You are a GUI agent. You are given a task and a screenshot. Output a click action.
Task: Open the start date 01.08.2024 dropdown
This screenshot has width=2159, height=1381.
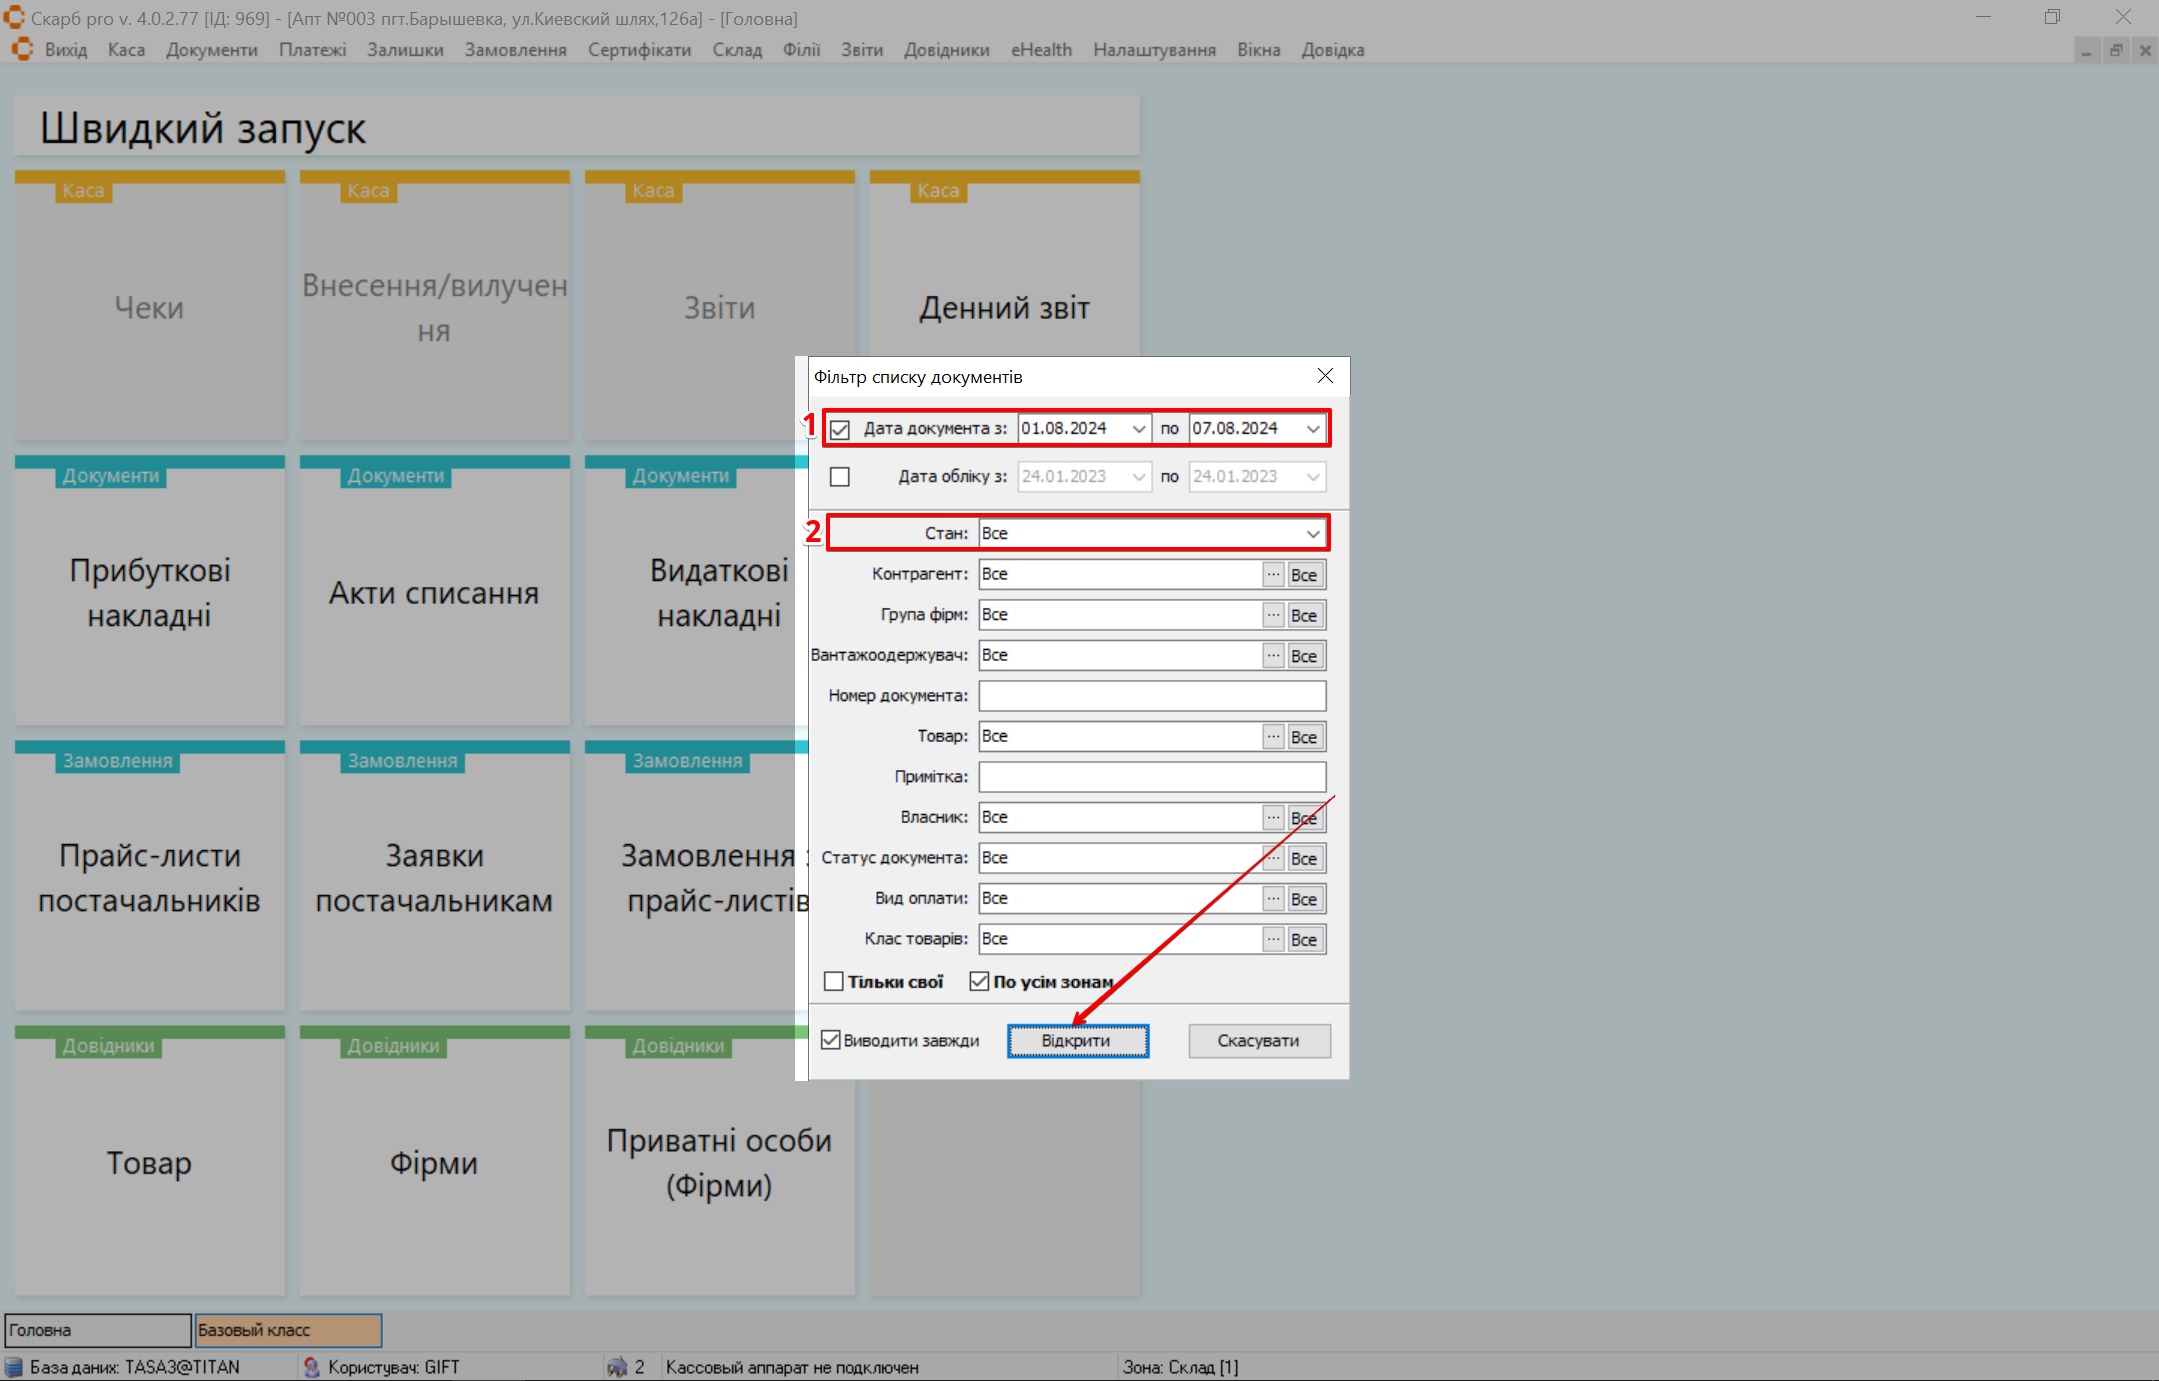click(1138, 429)
